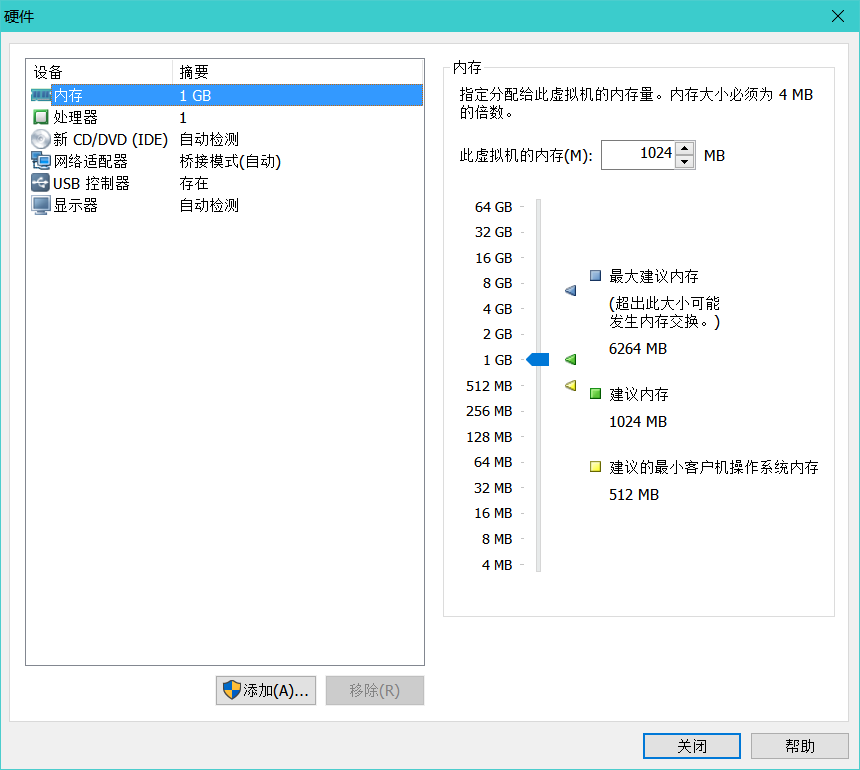Screen dimensions: 860x770
Task: Decrease memory with the spinner down arrow
Action: pos(684,162)
